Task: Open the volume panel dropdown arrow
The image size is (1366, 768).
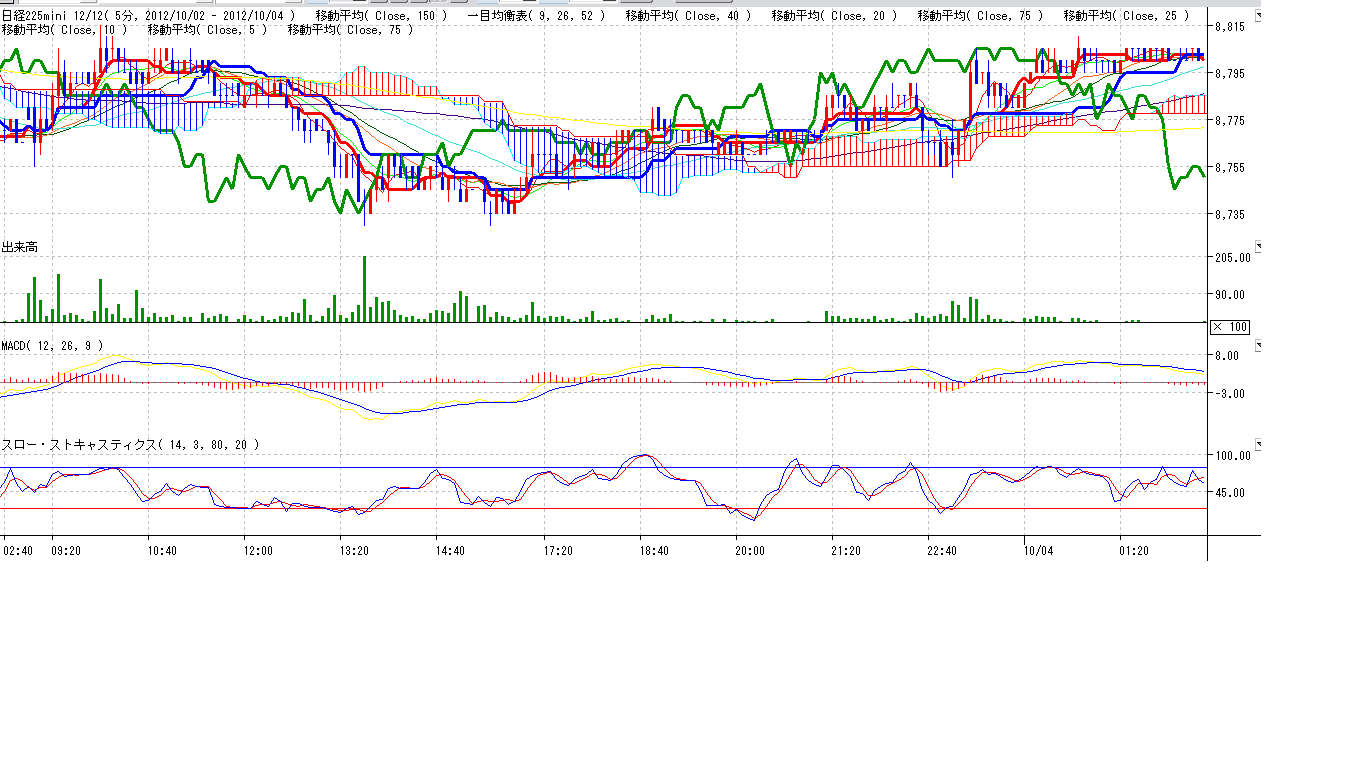Action: 1258,246
